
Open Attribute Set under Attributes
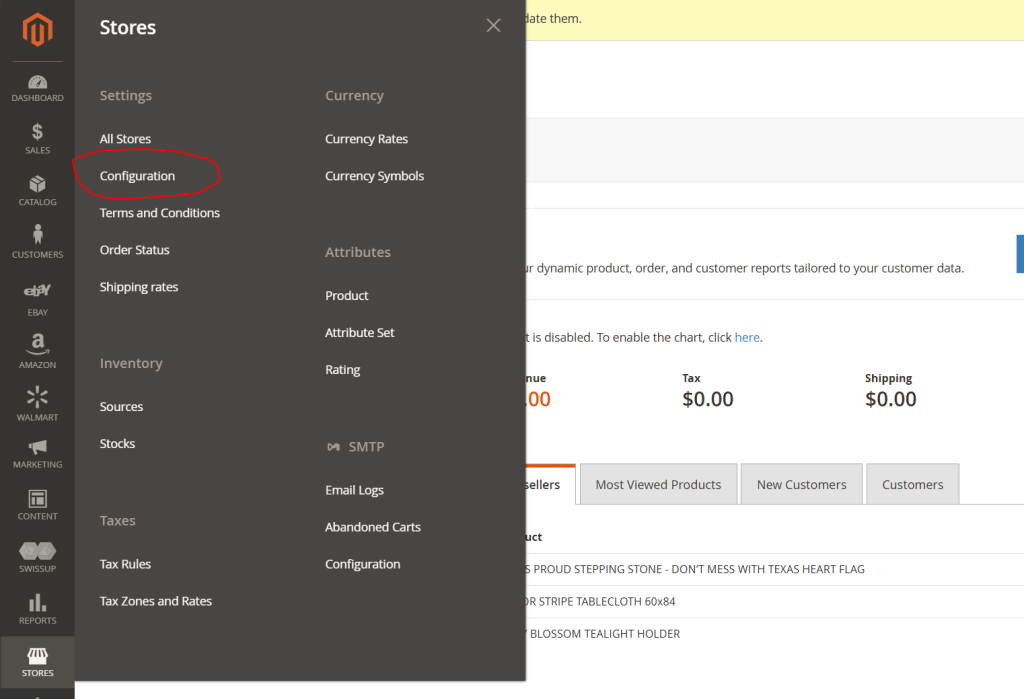359,333
